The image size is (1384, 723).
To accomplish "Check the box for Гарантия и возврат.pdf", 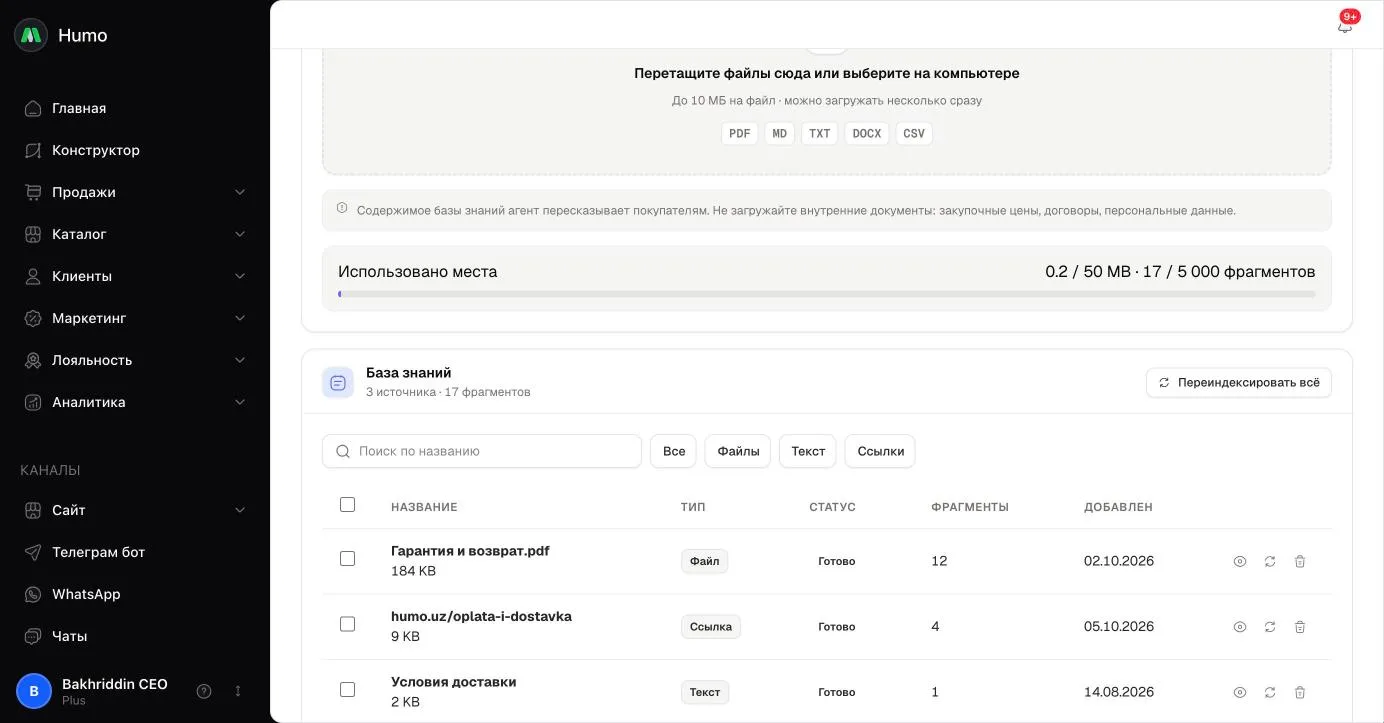I will [x=347, y=559].
